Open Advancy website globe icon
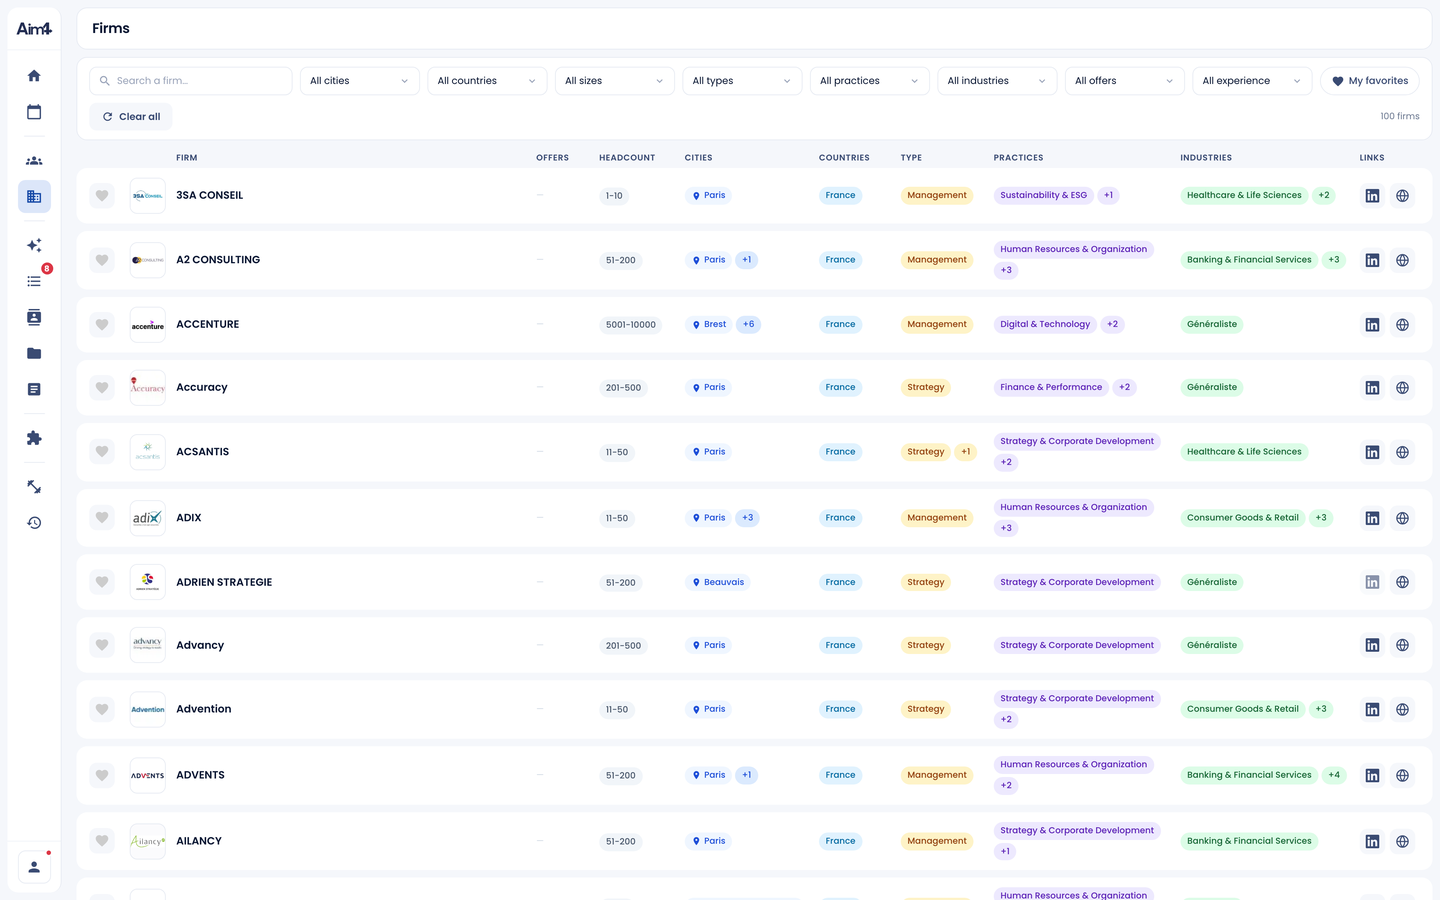 [1402, 645]
